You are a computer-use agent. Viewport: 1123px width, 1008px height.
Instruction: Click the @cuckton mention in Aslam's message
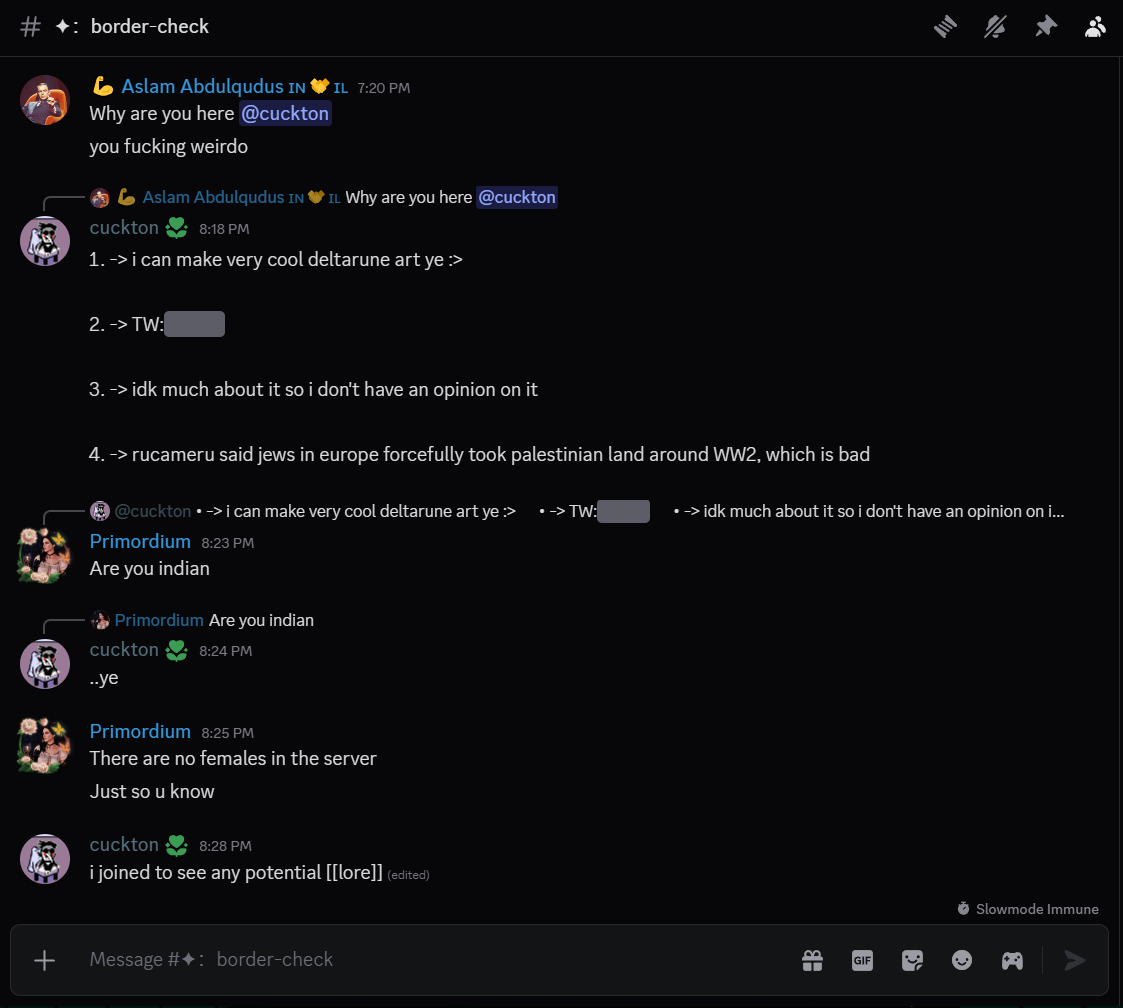(285, 114)
